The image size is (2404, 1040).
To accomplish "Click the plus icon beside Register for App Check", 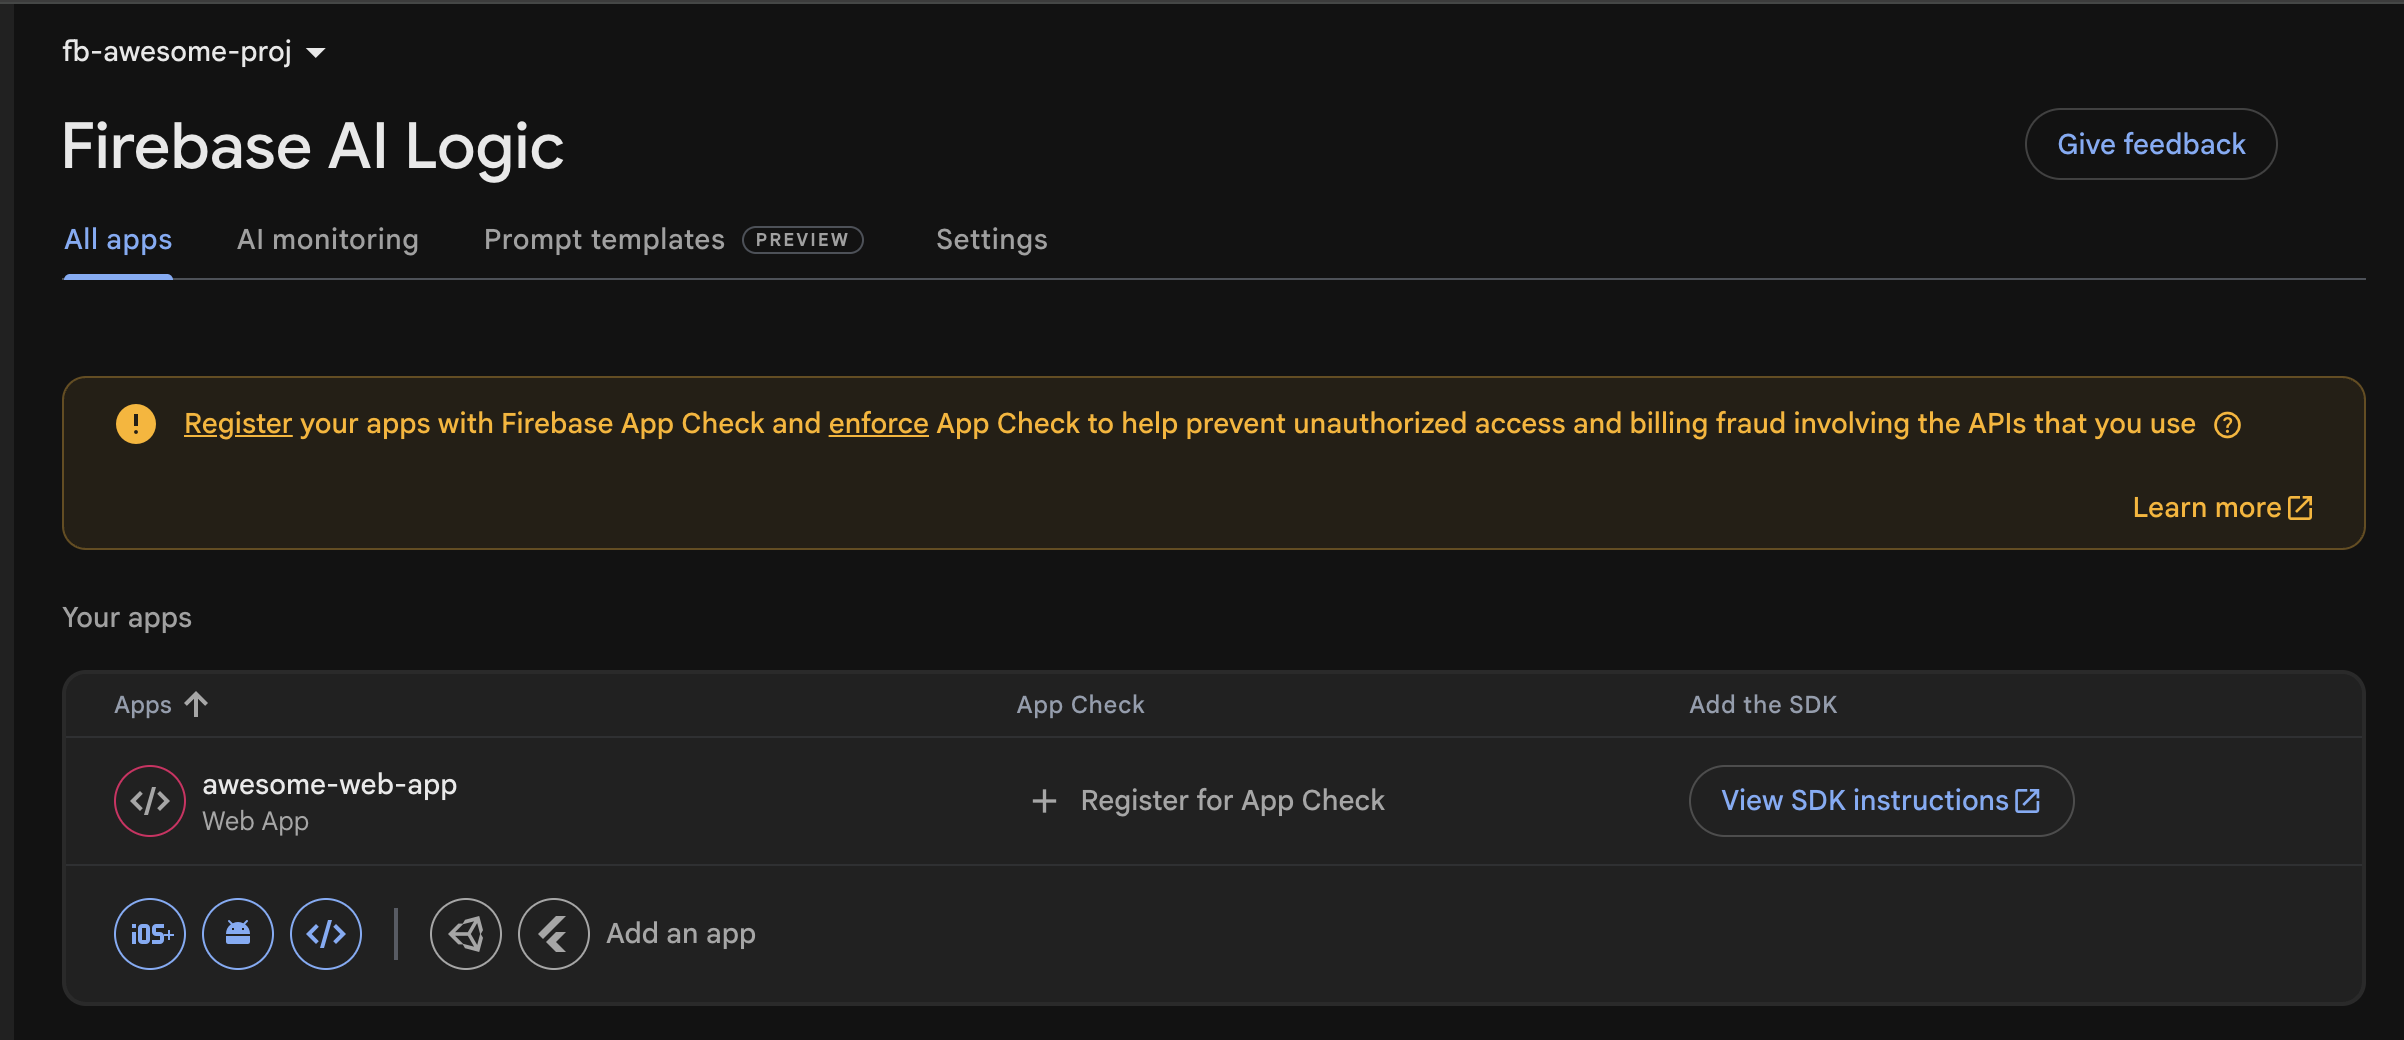I will point(1044,801).
